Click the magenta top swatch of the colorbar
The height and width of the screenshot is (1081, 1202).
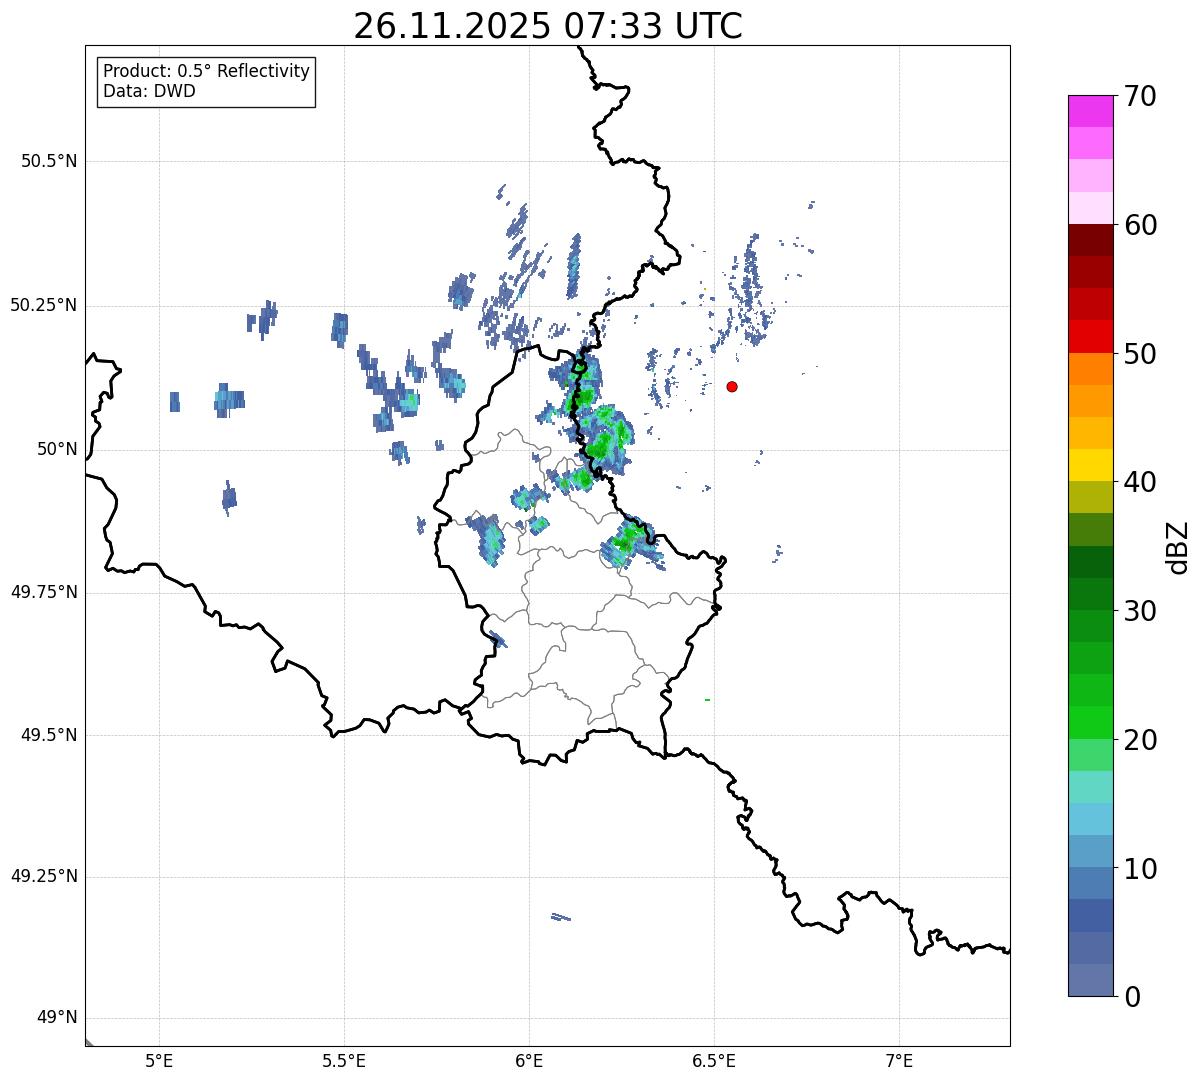click(1090, 111)
